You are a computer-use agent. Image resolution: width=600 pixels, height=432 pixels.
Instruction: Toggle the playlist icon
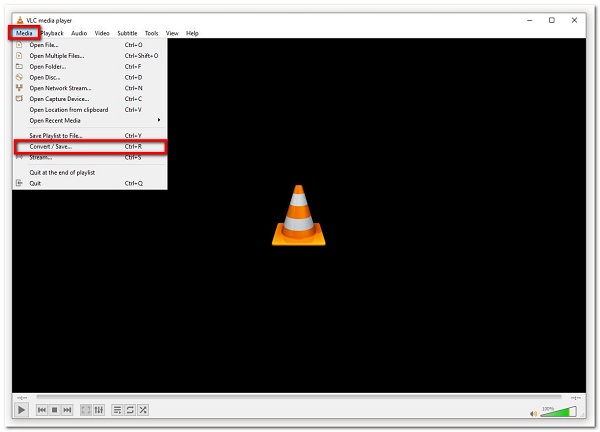(x=117, y=410)
